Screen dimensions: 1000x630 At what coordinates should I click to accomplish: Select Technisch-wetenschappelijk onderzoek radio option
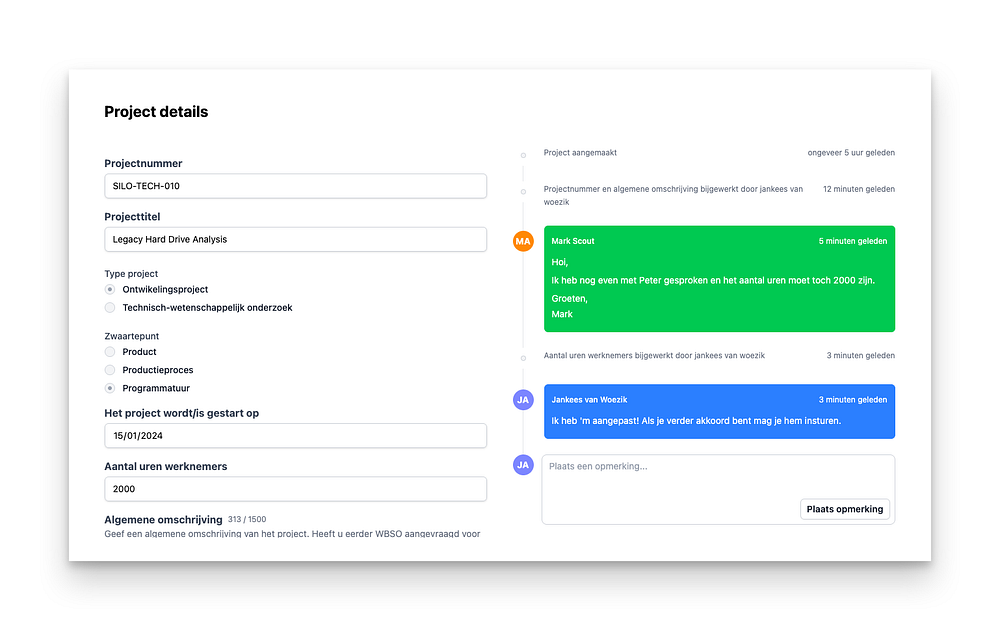[110, 307]
